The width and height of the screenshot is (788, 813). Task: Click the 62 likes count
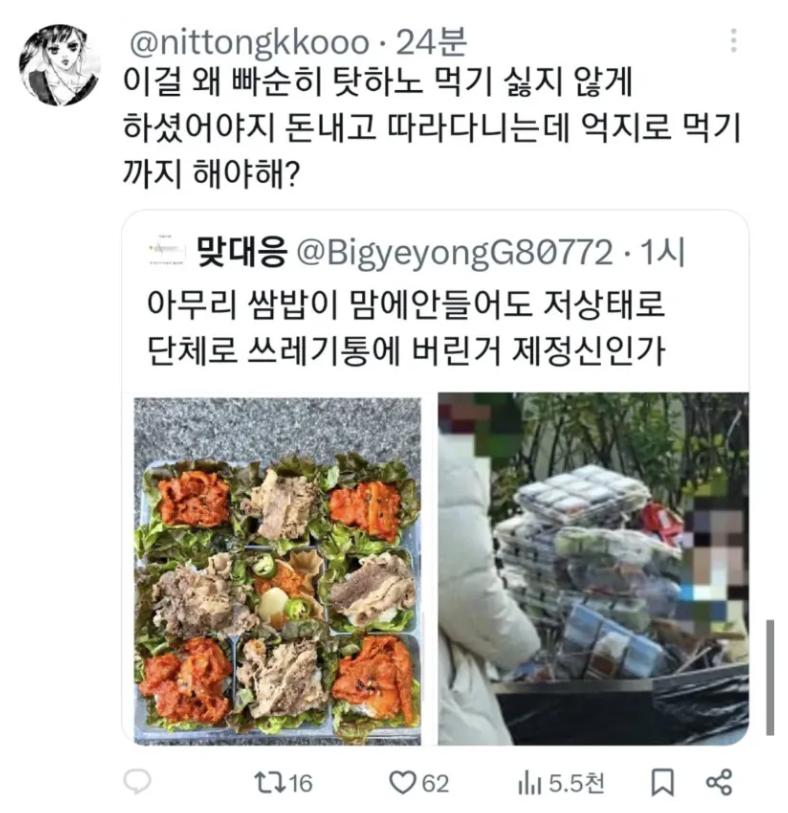[x=435, y=783]
